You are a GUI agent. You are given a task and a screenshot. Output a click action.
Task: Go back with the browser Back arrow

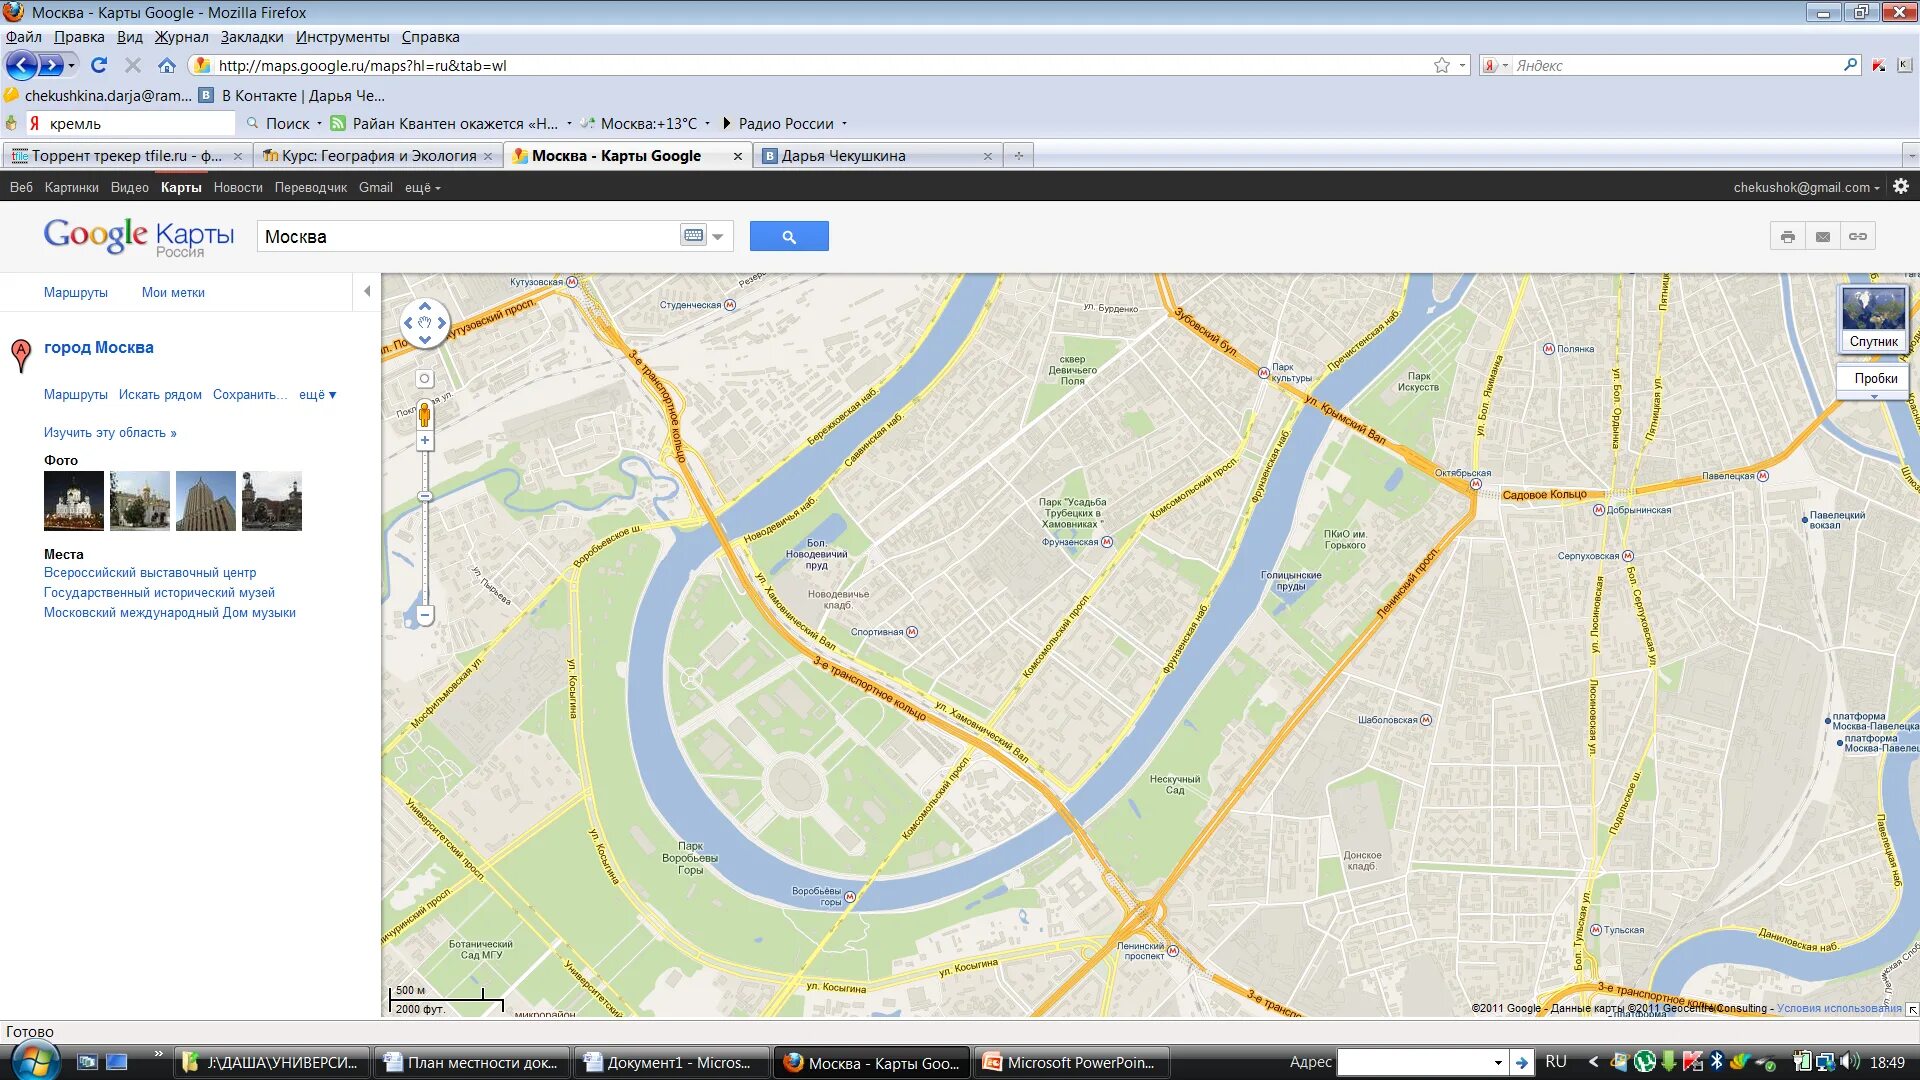(21, 66)
